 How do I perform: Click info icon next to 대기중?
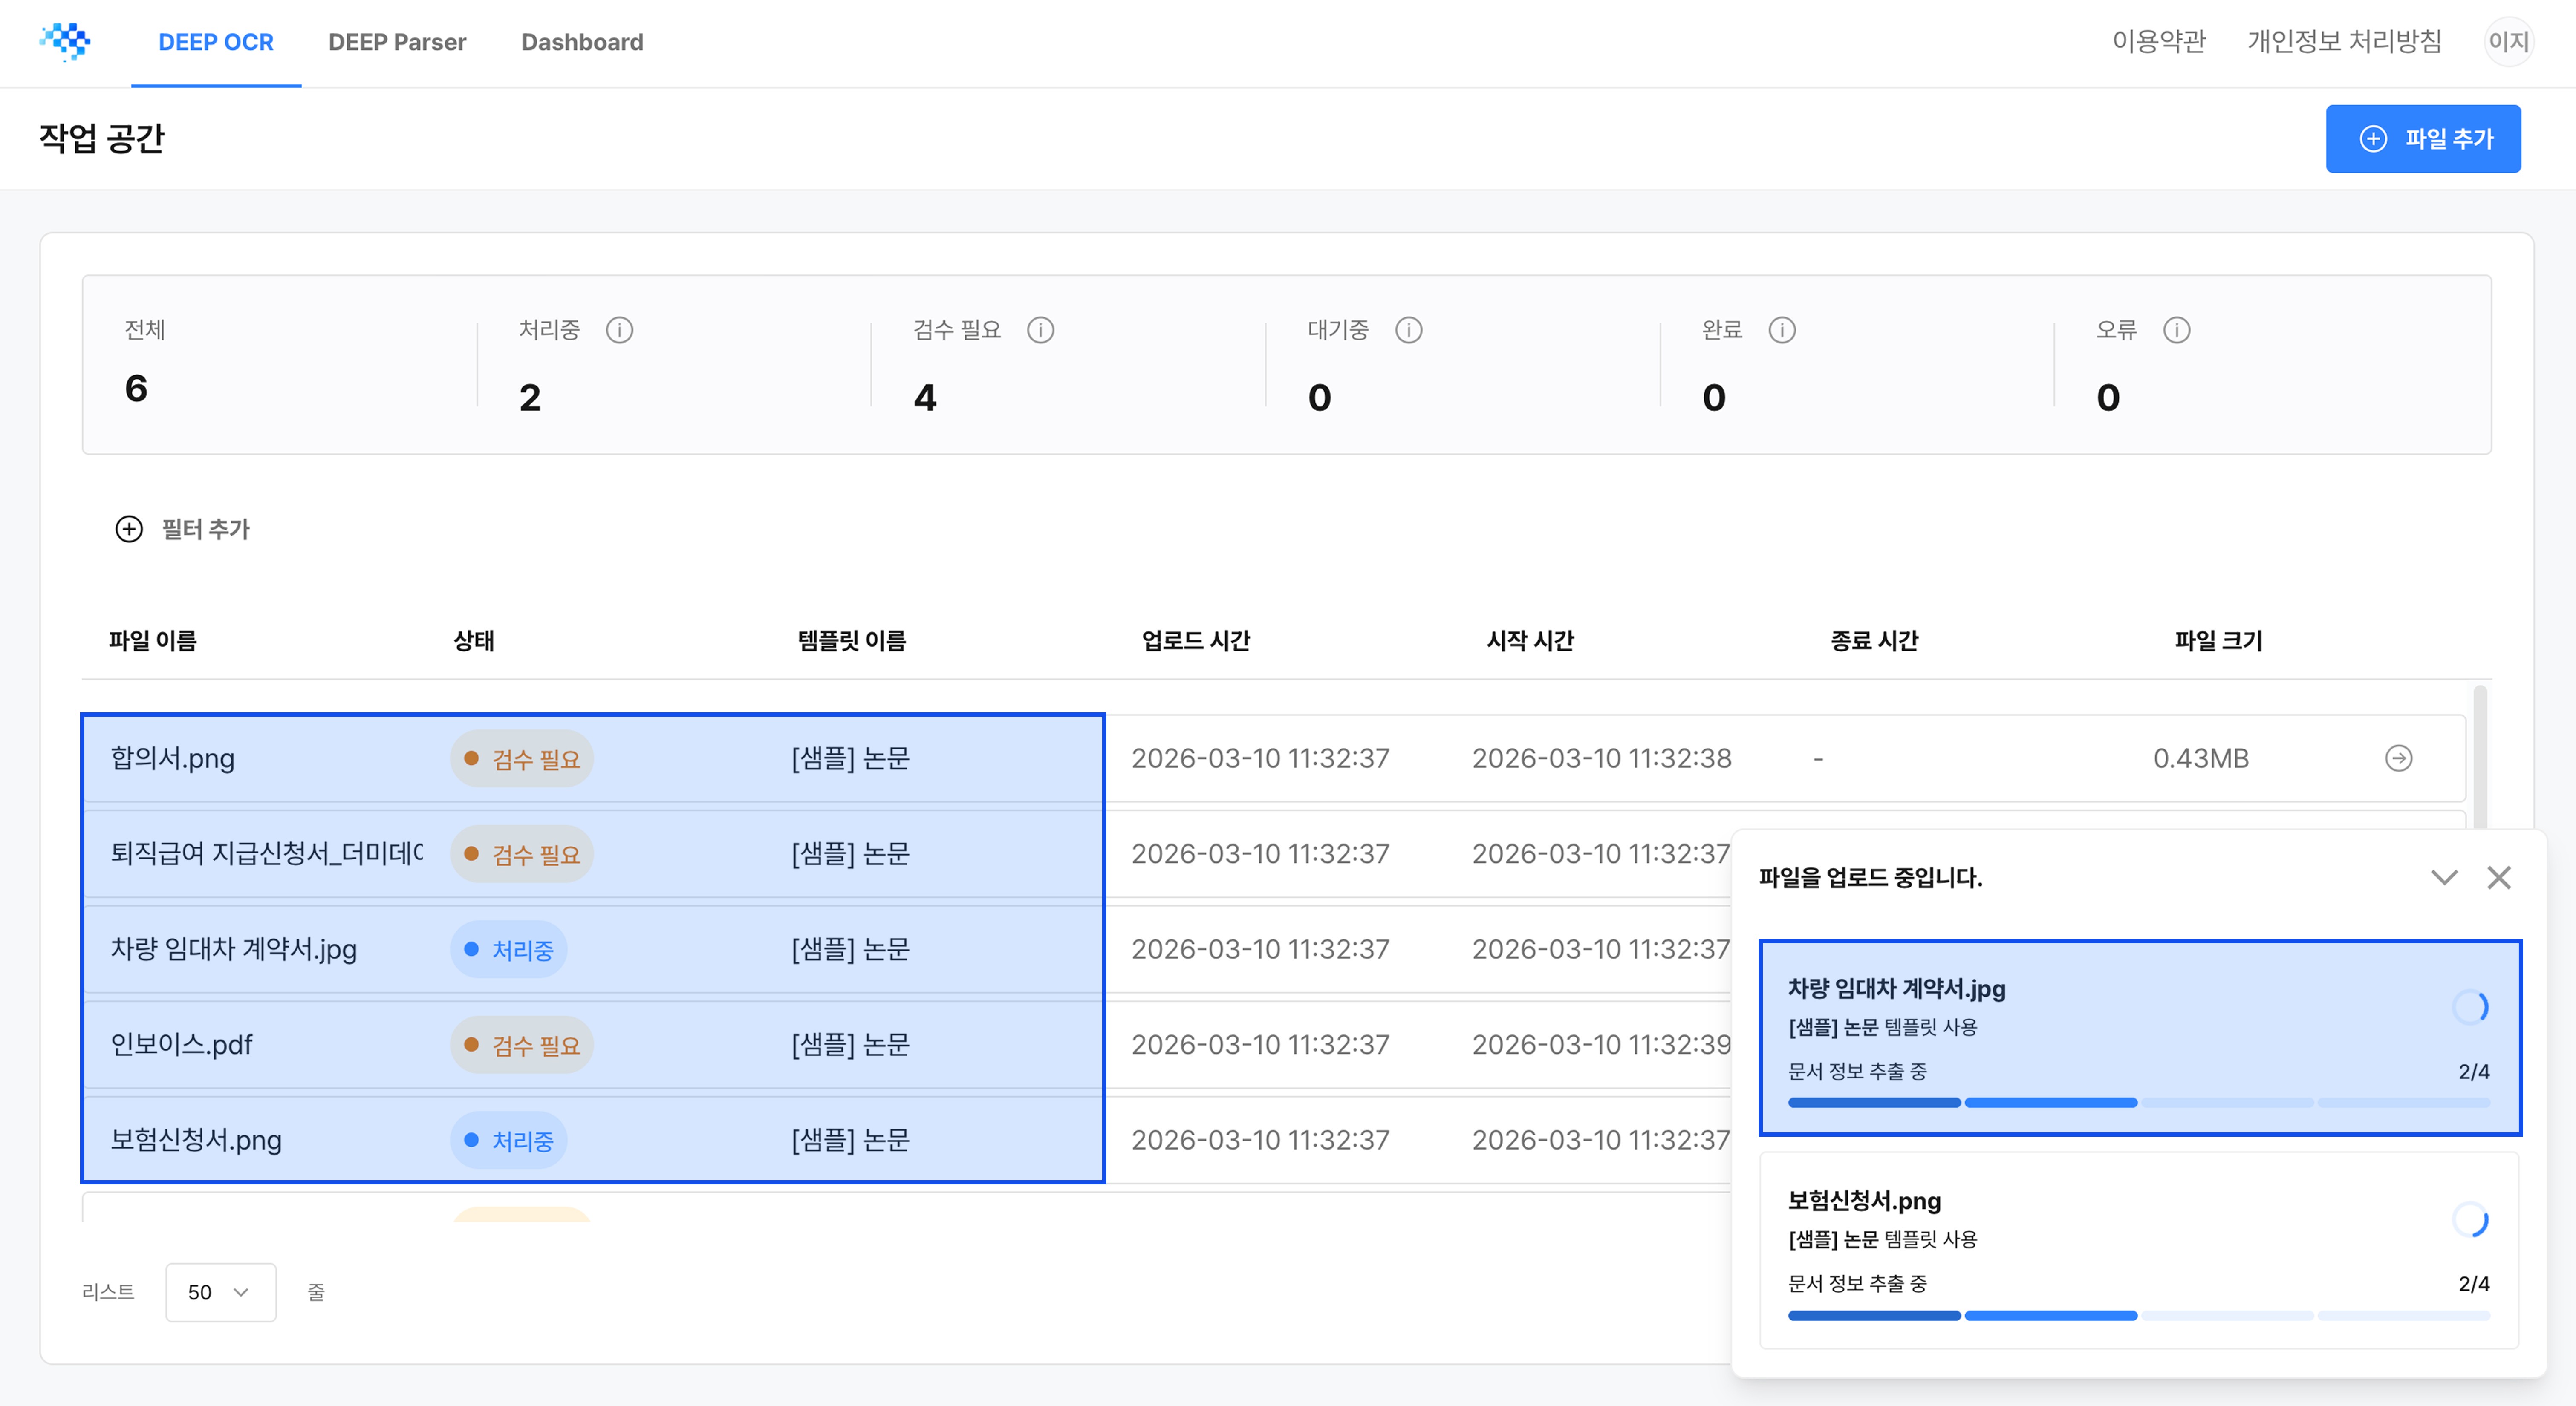pos(1408,330)
